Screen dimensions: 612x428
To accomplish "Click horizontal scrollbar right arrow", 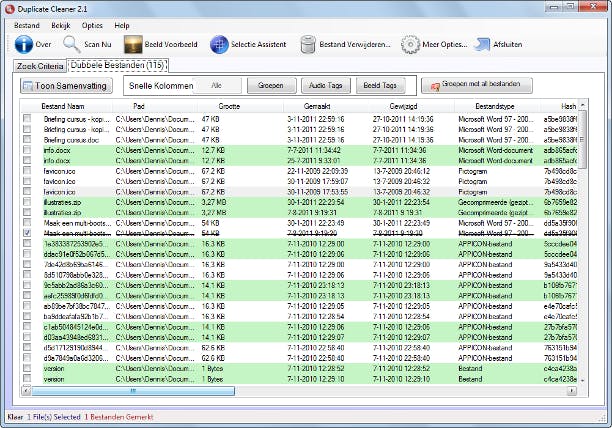I will point(572,391).
